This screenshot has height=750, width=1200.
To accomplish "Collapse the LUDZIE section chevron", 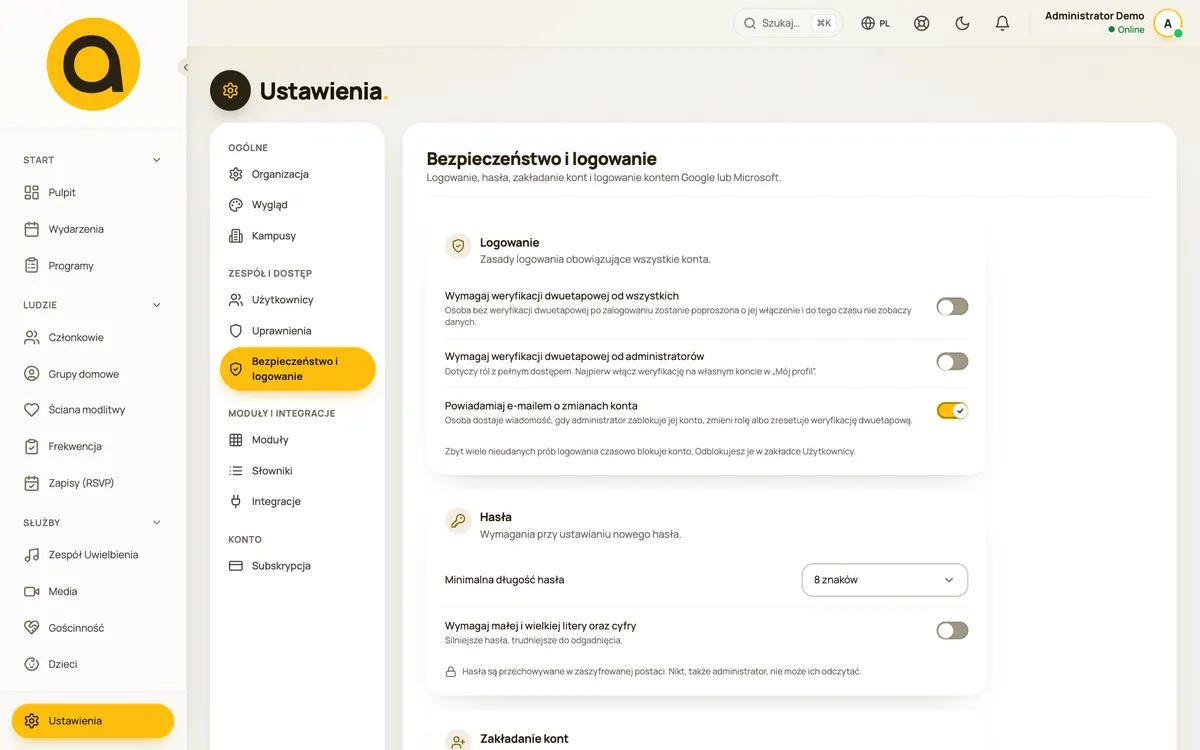I will 156,305.
